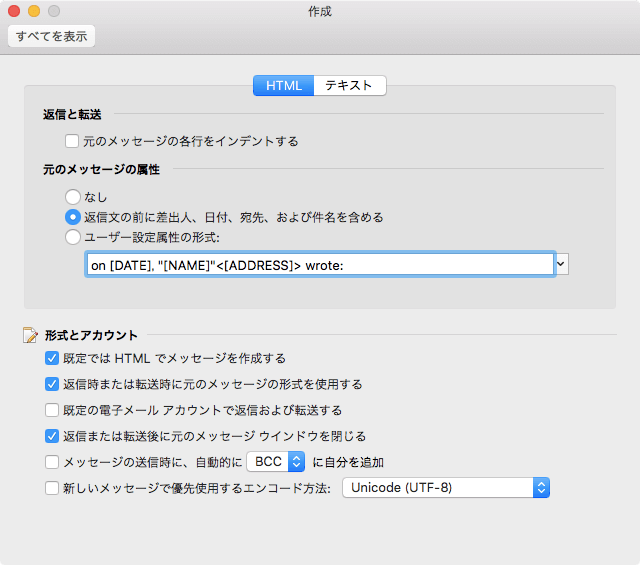Viewport: 640px width, 565px height.
Task: Switch to the テキスト tab
Action: [350, 85]
